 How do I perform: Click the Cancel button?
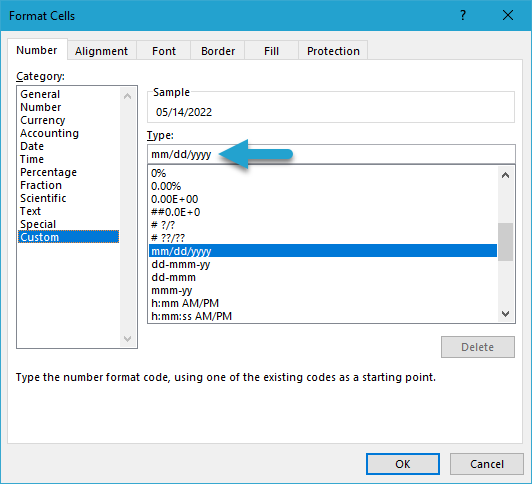pyautogui.click(x=487, y=464)
